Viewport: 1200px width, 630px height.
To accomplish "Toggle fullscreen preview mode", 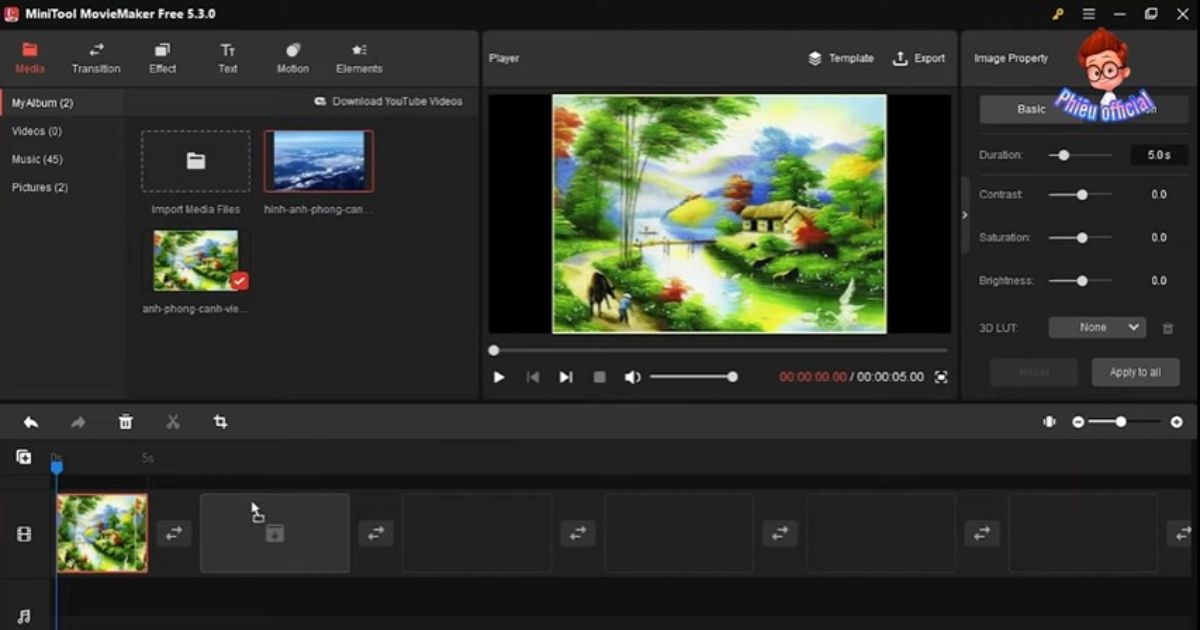I will point(941,377).
